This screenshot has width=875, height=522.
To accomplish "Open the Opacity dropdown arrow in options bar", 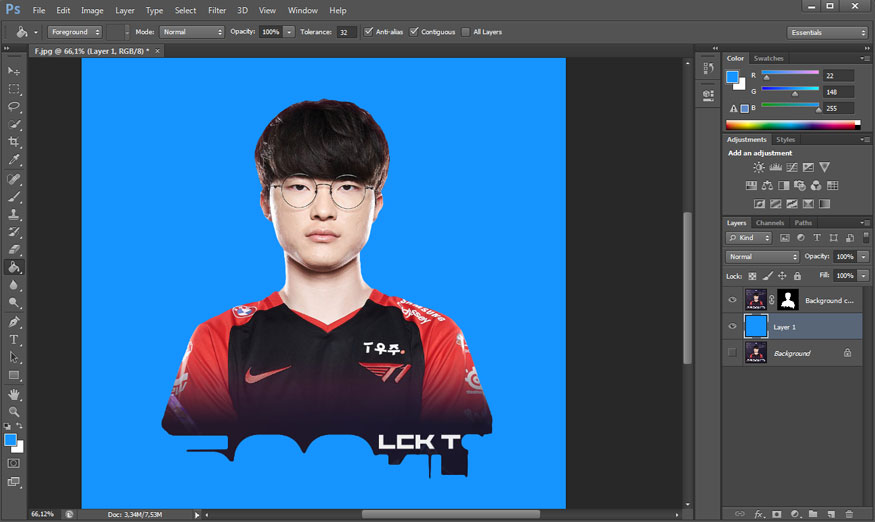I will pos(289,32).
